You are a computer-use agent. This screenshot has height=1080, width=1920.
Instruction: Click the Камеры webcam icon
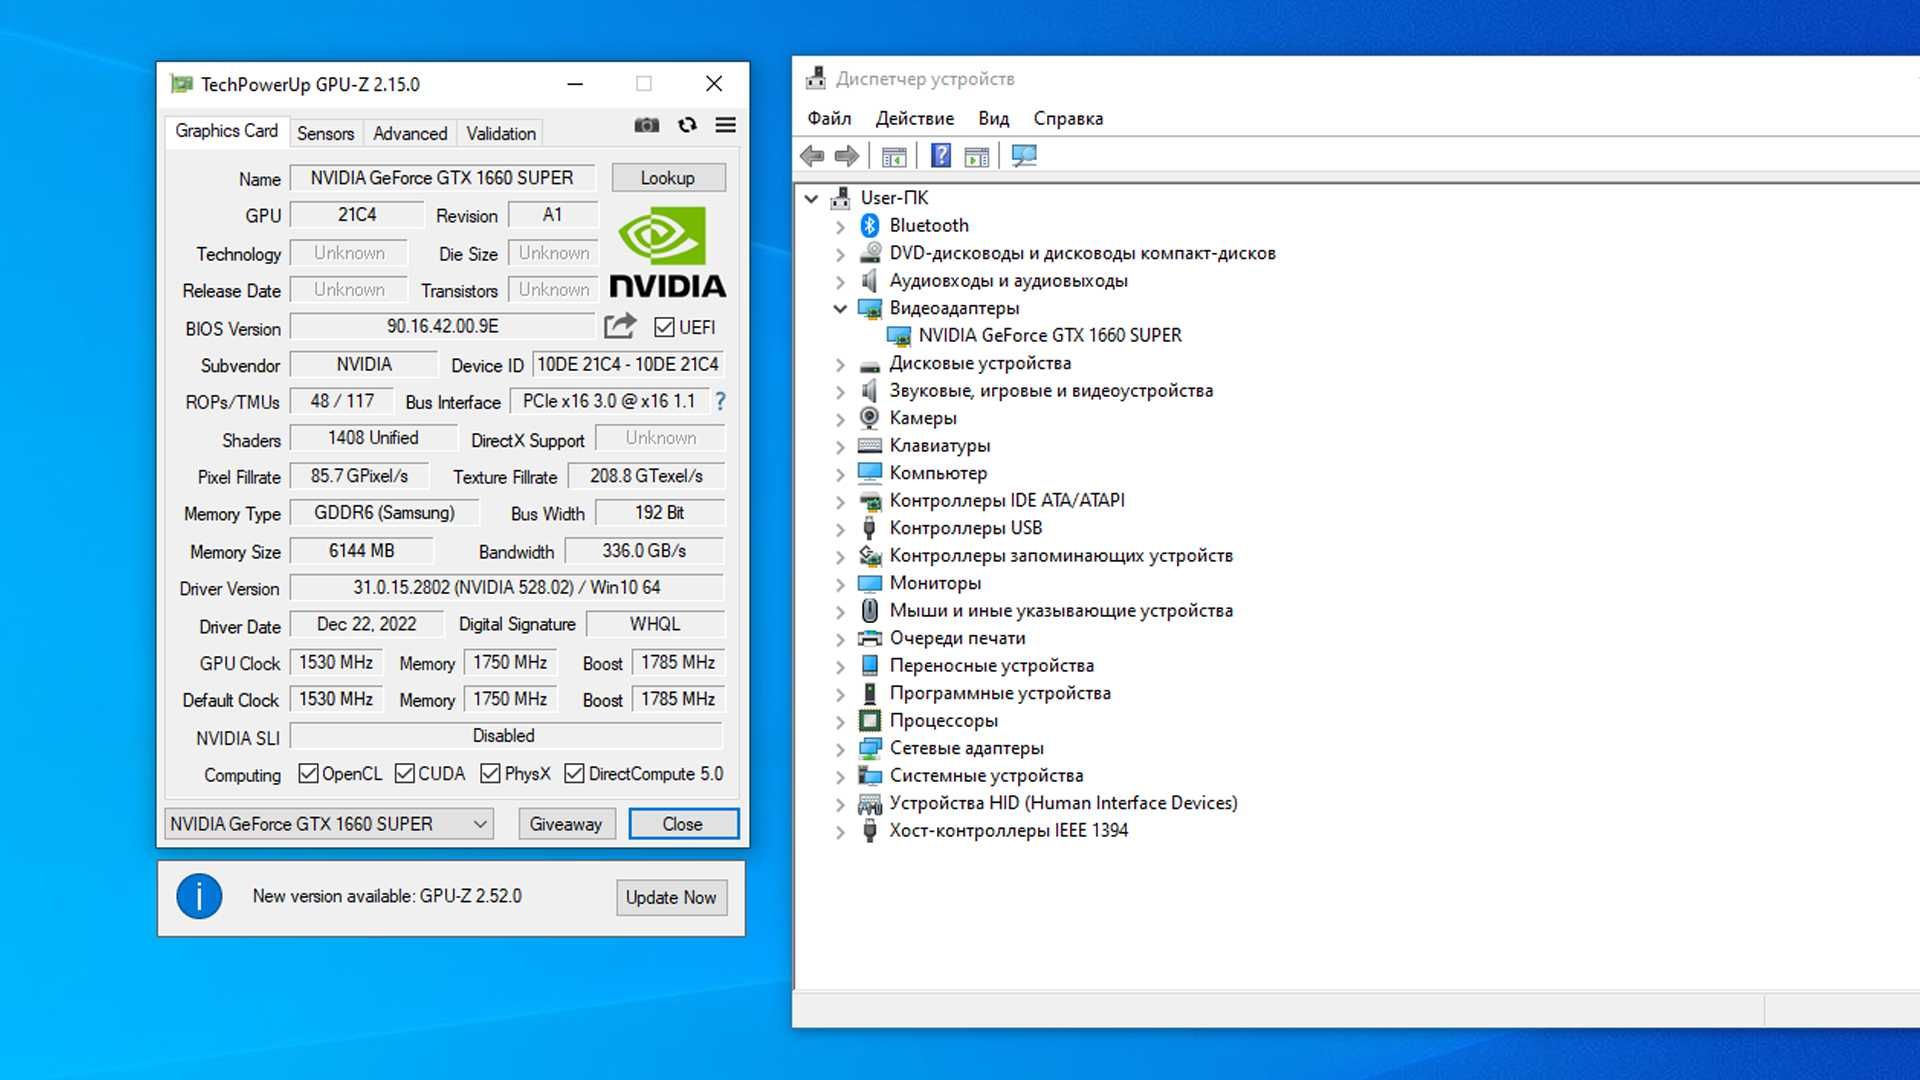pyautogui.click(x=870, y=418)
